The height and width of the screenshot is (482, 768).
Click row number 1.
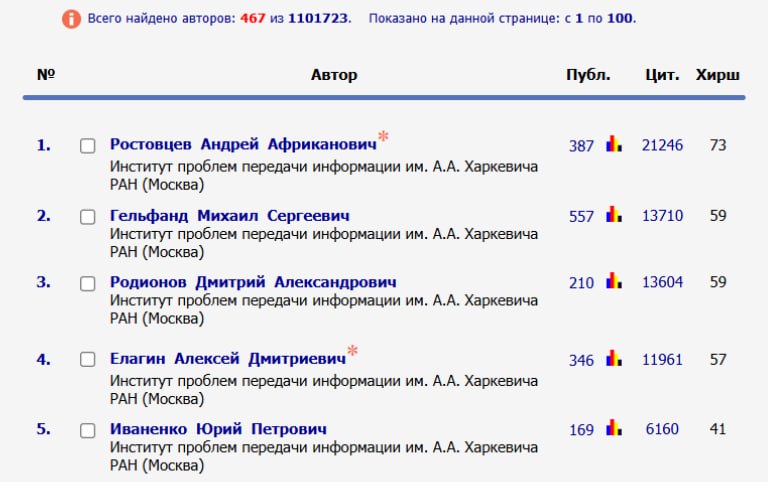(44, 145)
